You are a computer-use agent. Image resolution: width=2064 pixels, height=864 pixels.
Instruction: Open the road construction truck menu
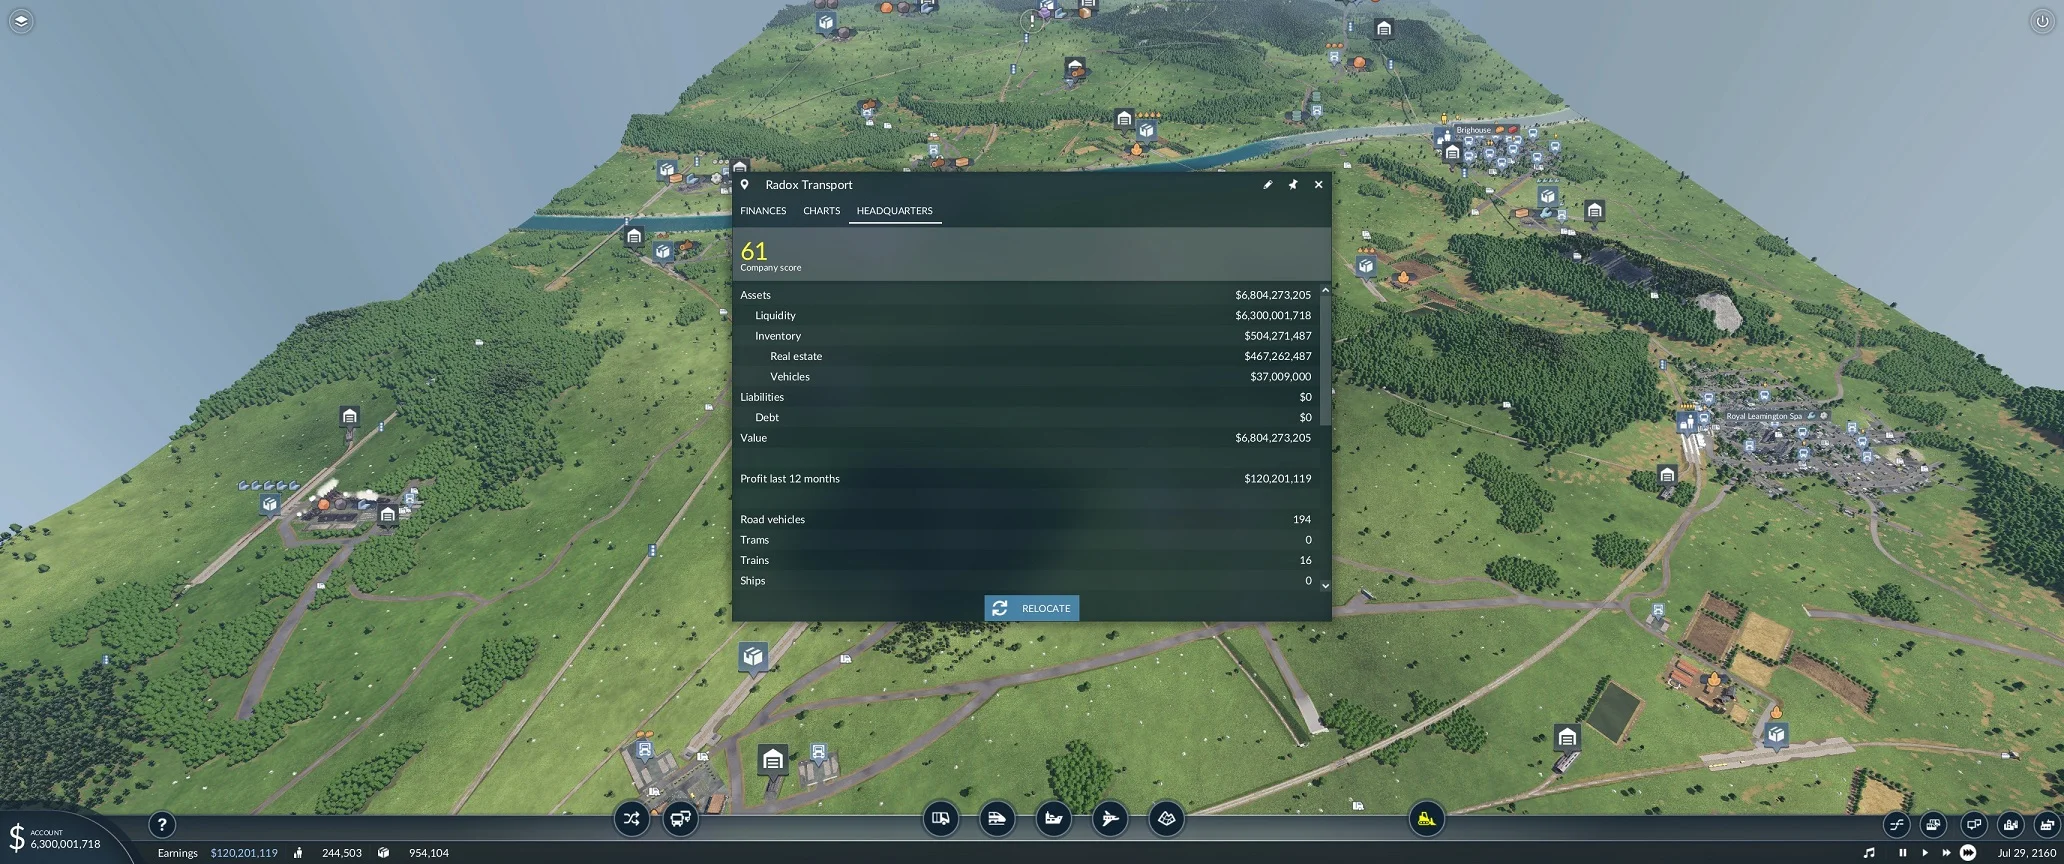point(941,819)
